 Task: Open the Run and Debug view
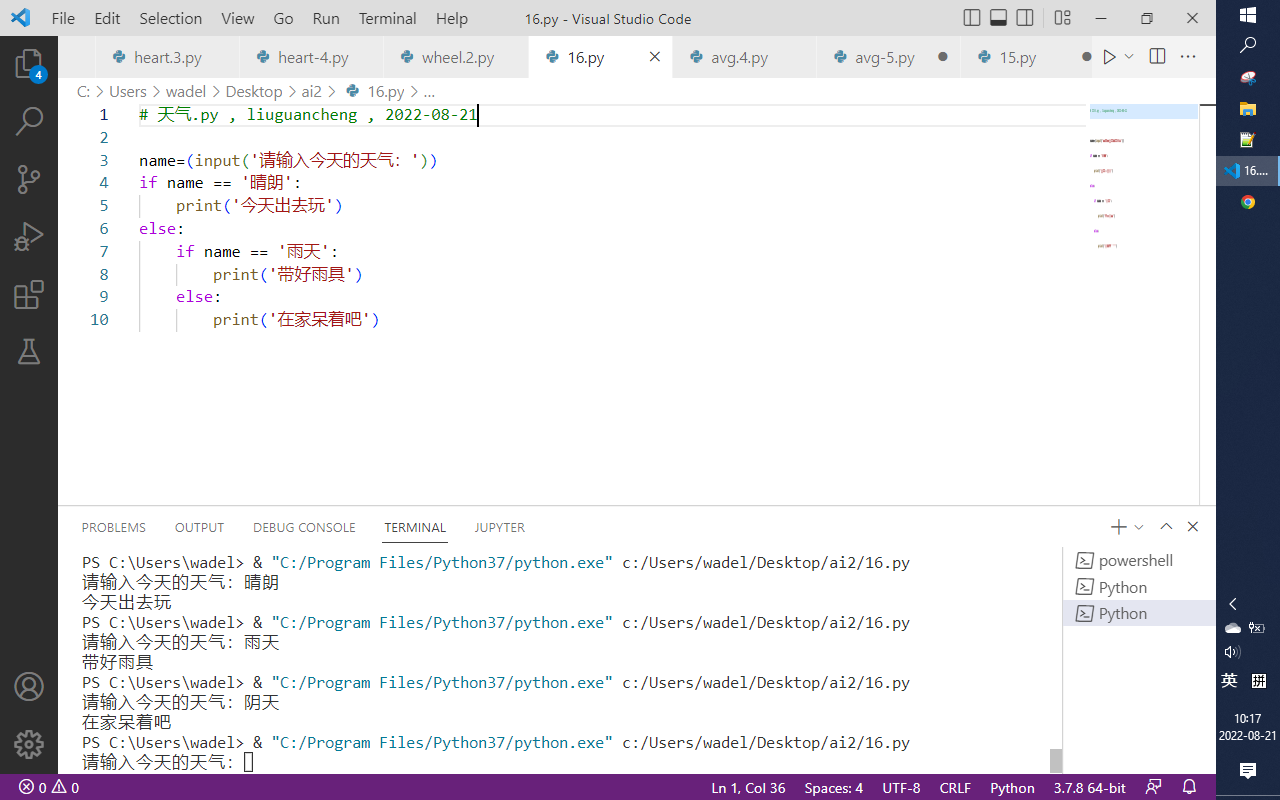click(x=29, y=237)
